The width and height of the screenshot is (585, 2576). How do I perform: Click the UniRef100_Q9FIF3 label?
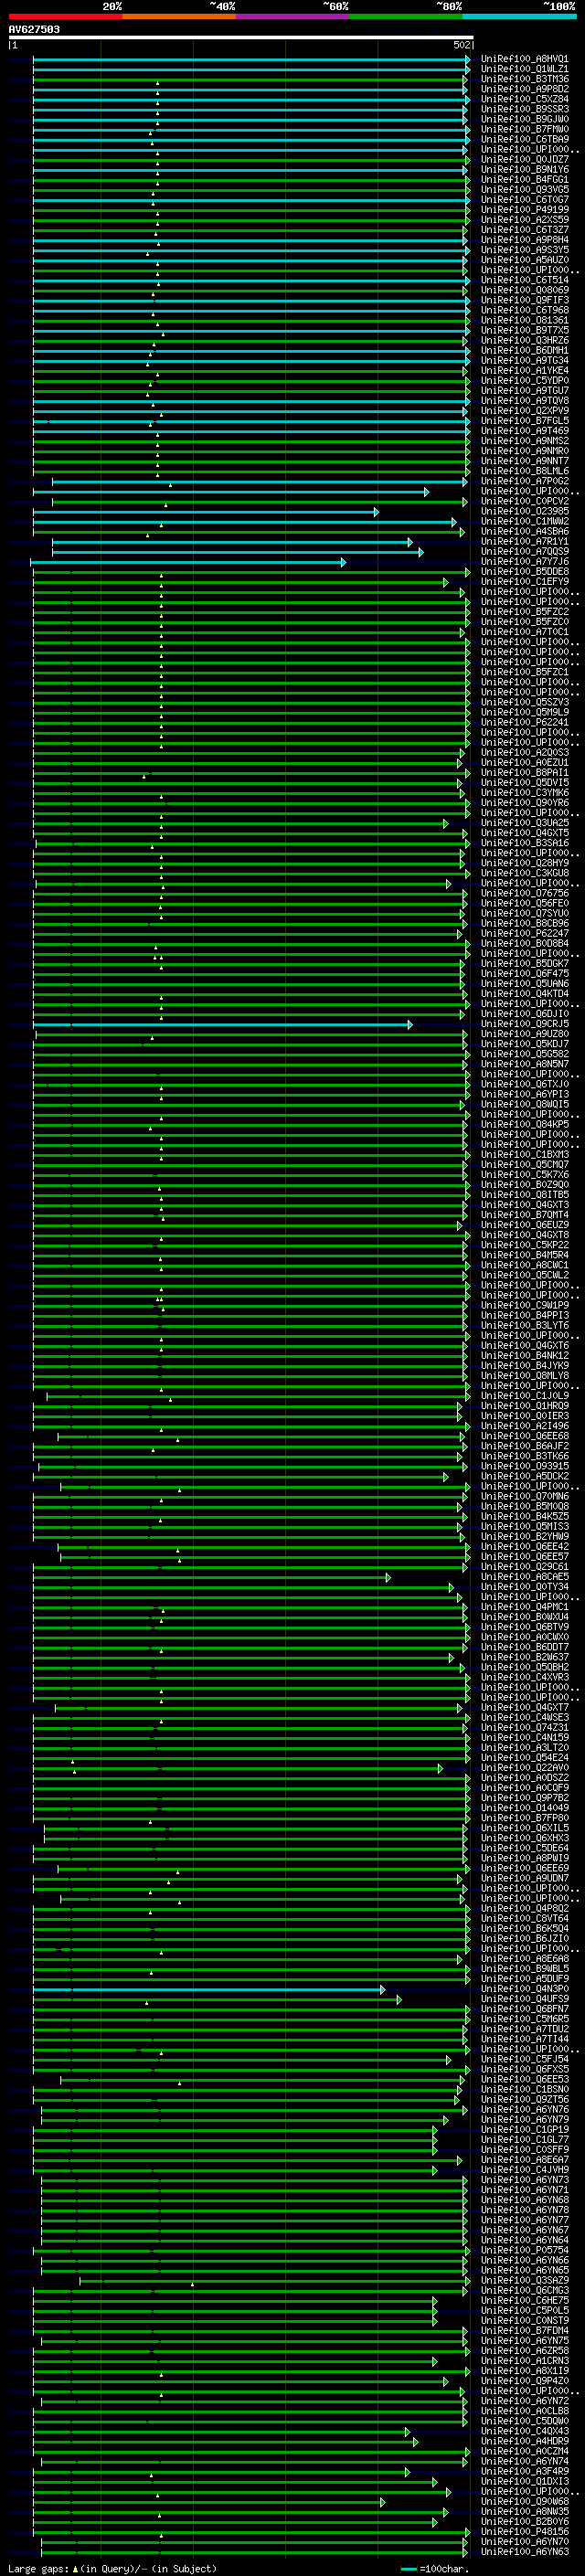pyautogui.click(x=525, y=300)
